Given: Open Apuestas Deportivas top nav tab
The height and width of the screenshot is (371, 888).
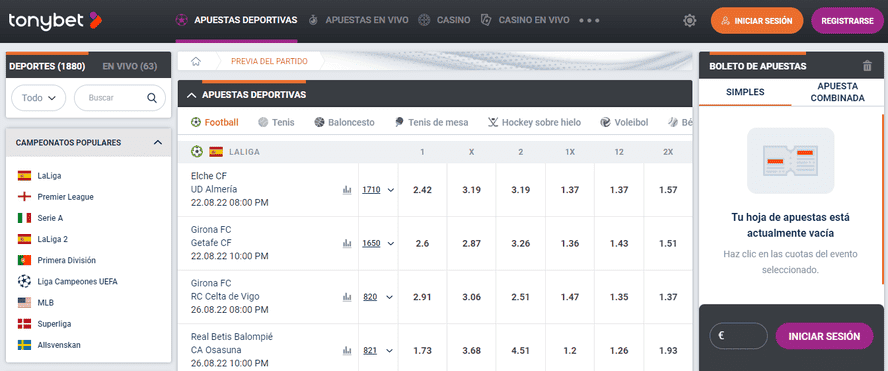Looking at the screenshot, I should pos(236,20).
